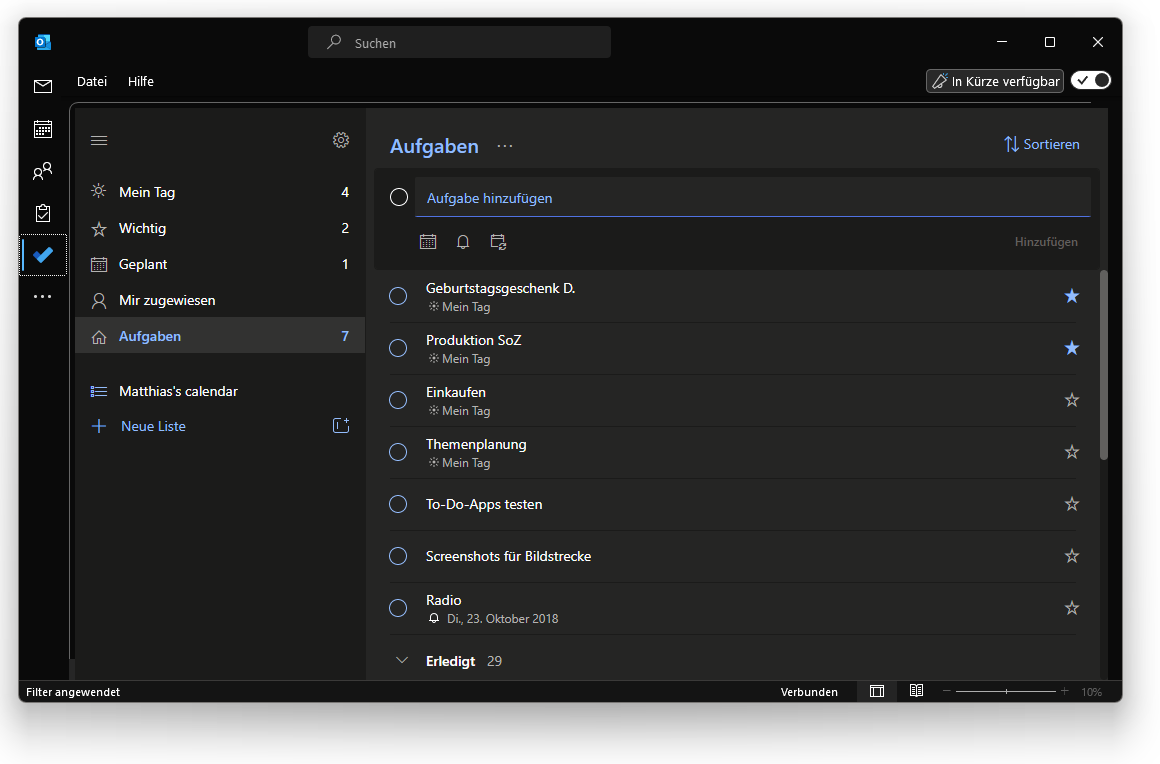Collapse the Erledigt section

[x=403, y=661]
